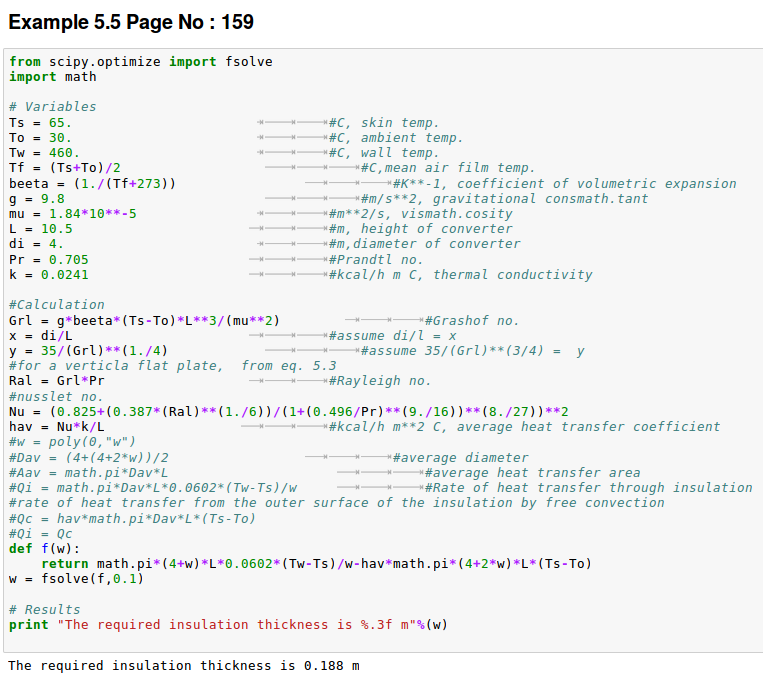Click the '# Variables' comment
The image size is (763, 677).
[x=52, y=107]
